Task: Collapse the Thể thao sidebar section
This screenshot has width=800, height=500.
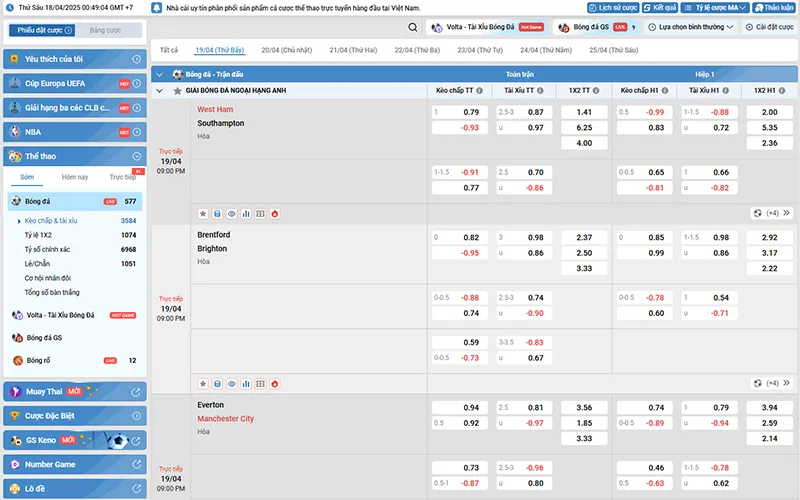Action: 136,156
